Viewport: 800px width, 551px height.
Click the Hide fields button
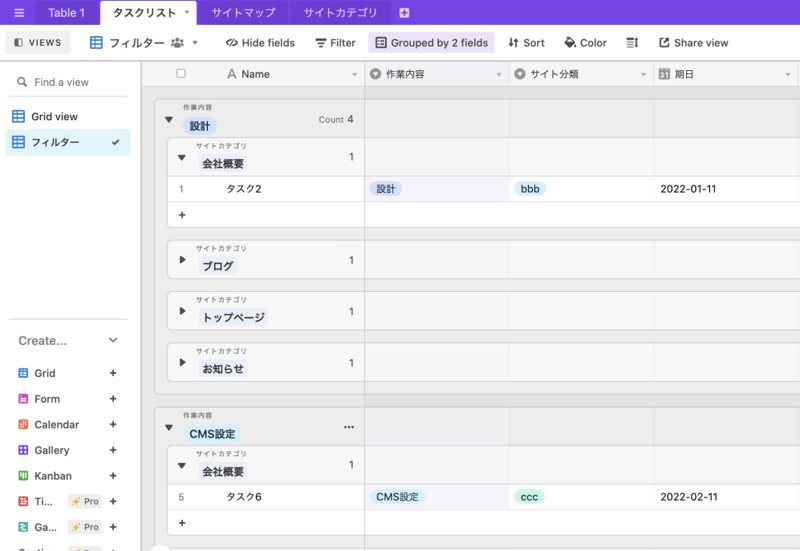[260, 43]
